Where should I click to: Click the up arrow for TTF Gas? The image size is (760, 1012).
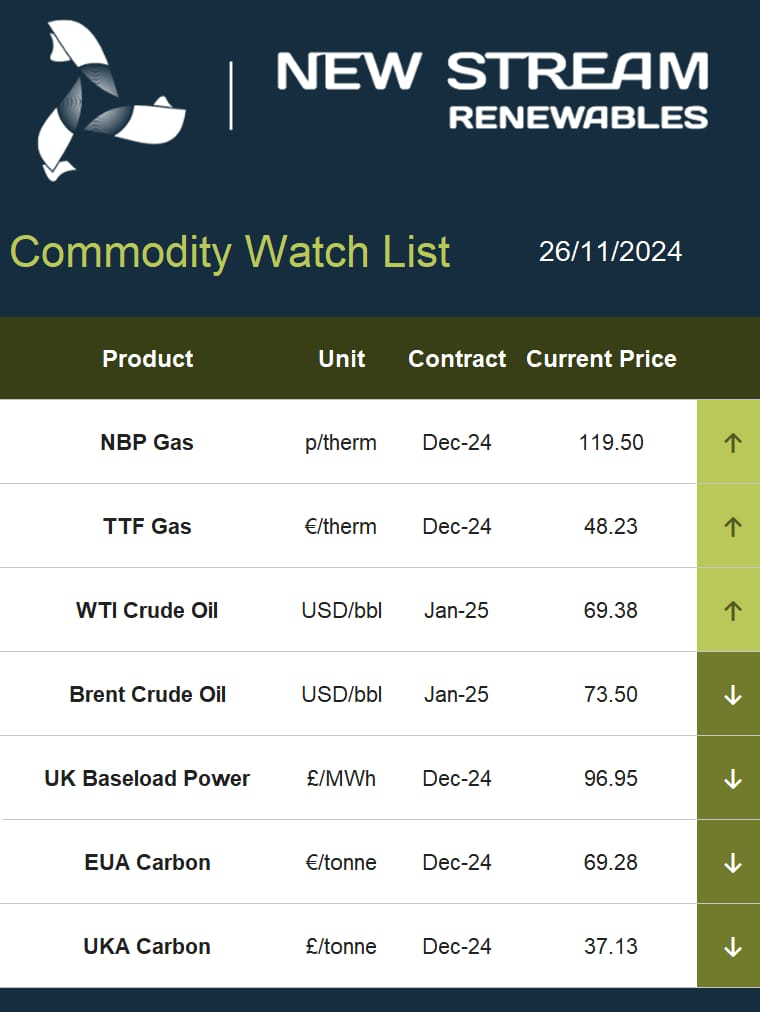732,527
